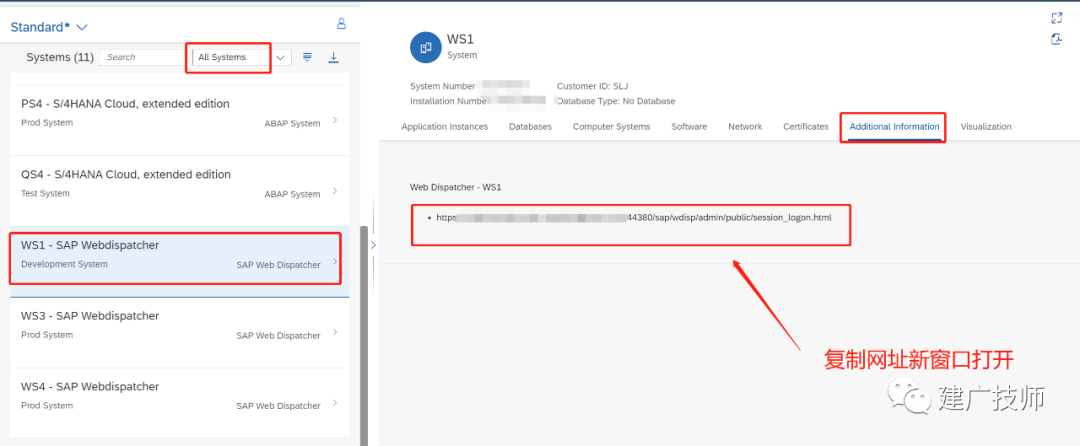Open the Software tab
1080x446 pixels.
tap(689, 127)
